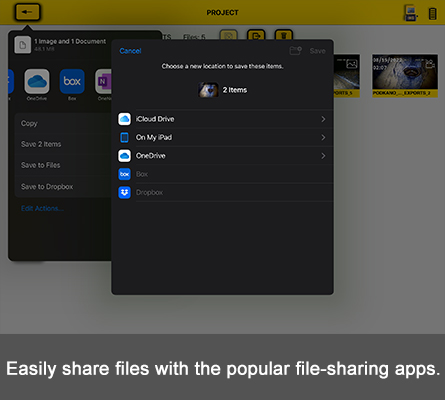Create a new folder in save dialog
The height and width of the screenshot is (400, 445).
click(x=295, y=51)
